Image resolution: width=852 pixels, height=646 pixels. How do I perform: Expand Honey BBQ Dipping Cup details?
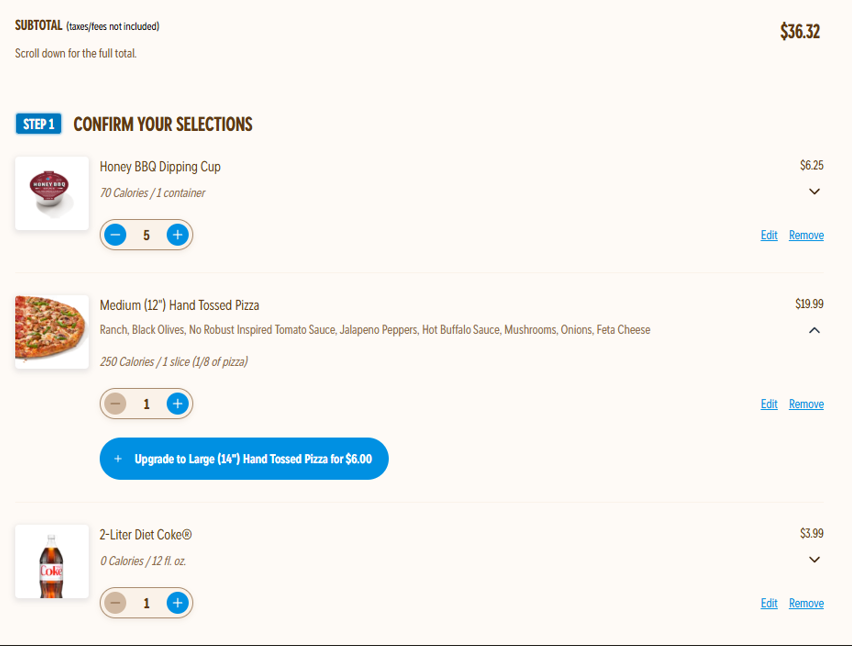point(814,191)
